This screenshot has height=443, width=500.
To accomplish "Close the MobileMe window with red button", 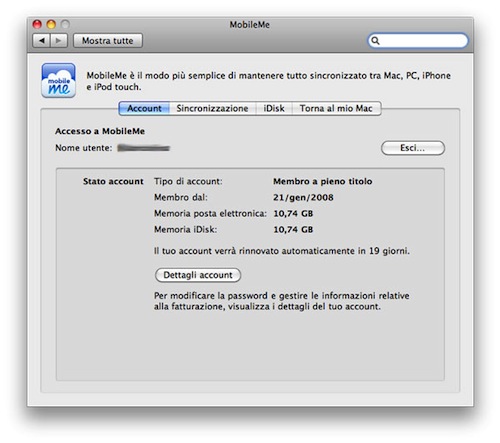I will 37,24.
